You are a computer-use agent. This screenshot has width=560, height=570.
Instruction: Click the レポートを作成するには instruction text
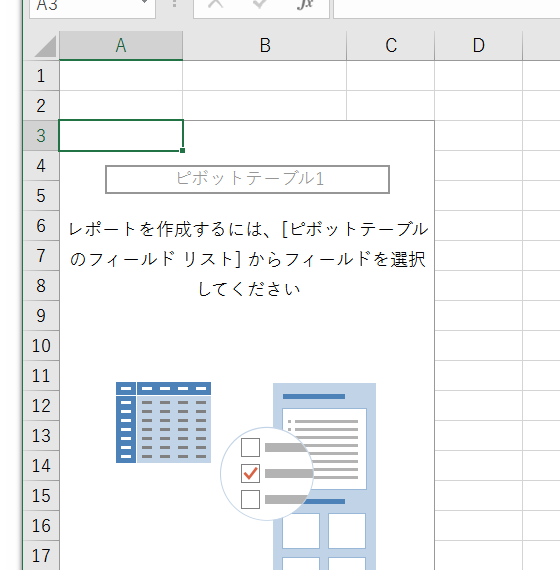tap(249, 259)
